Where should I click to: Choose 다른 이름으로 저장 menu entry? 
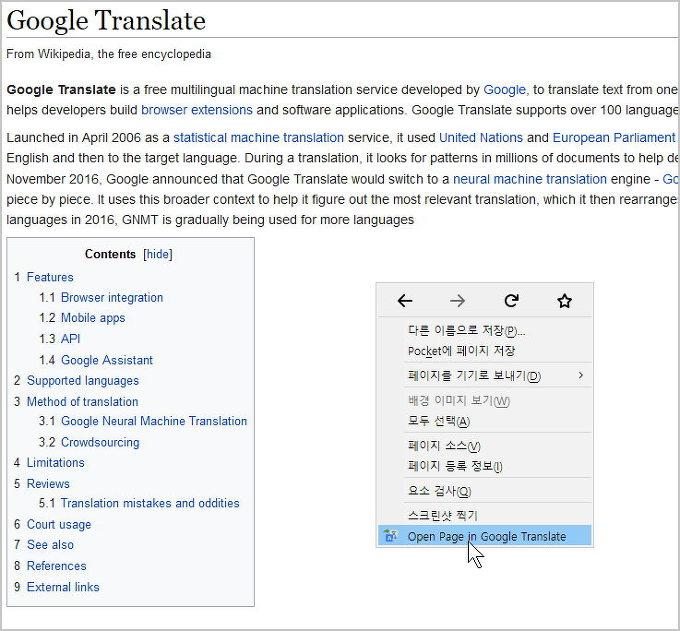click(484, 331)
